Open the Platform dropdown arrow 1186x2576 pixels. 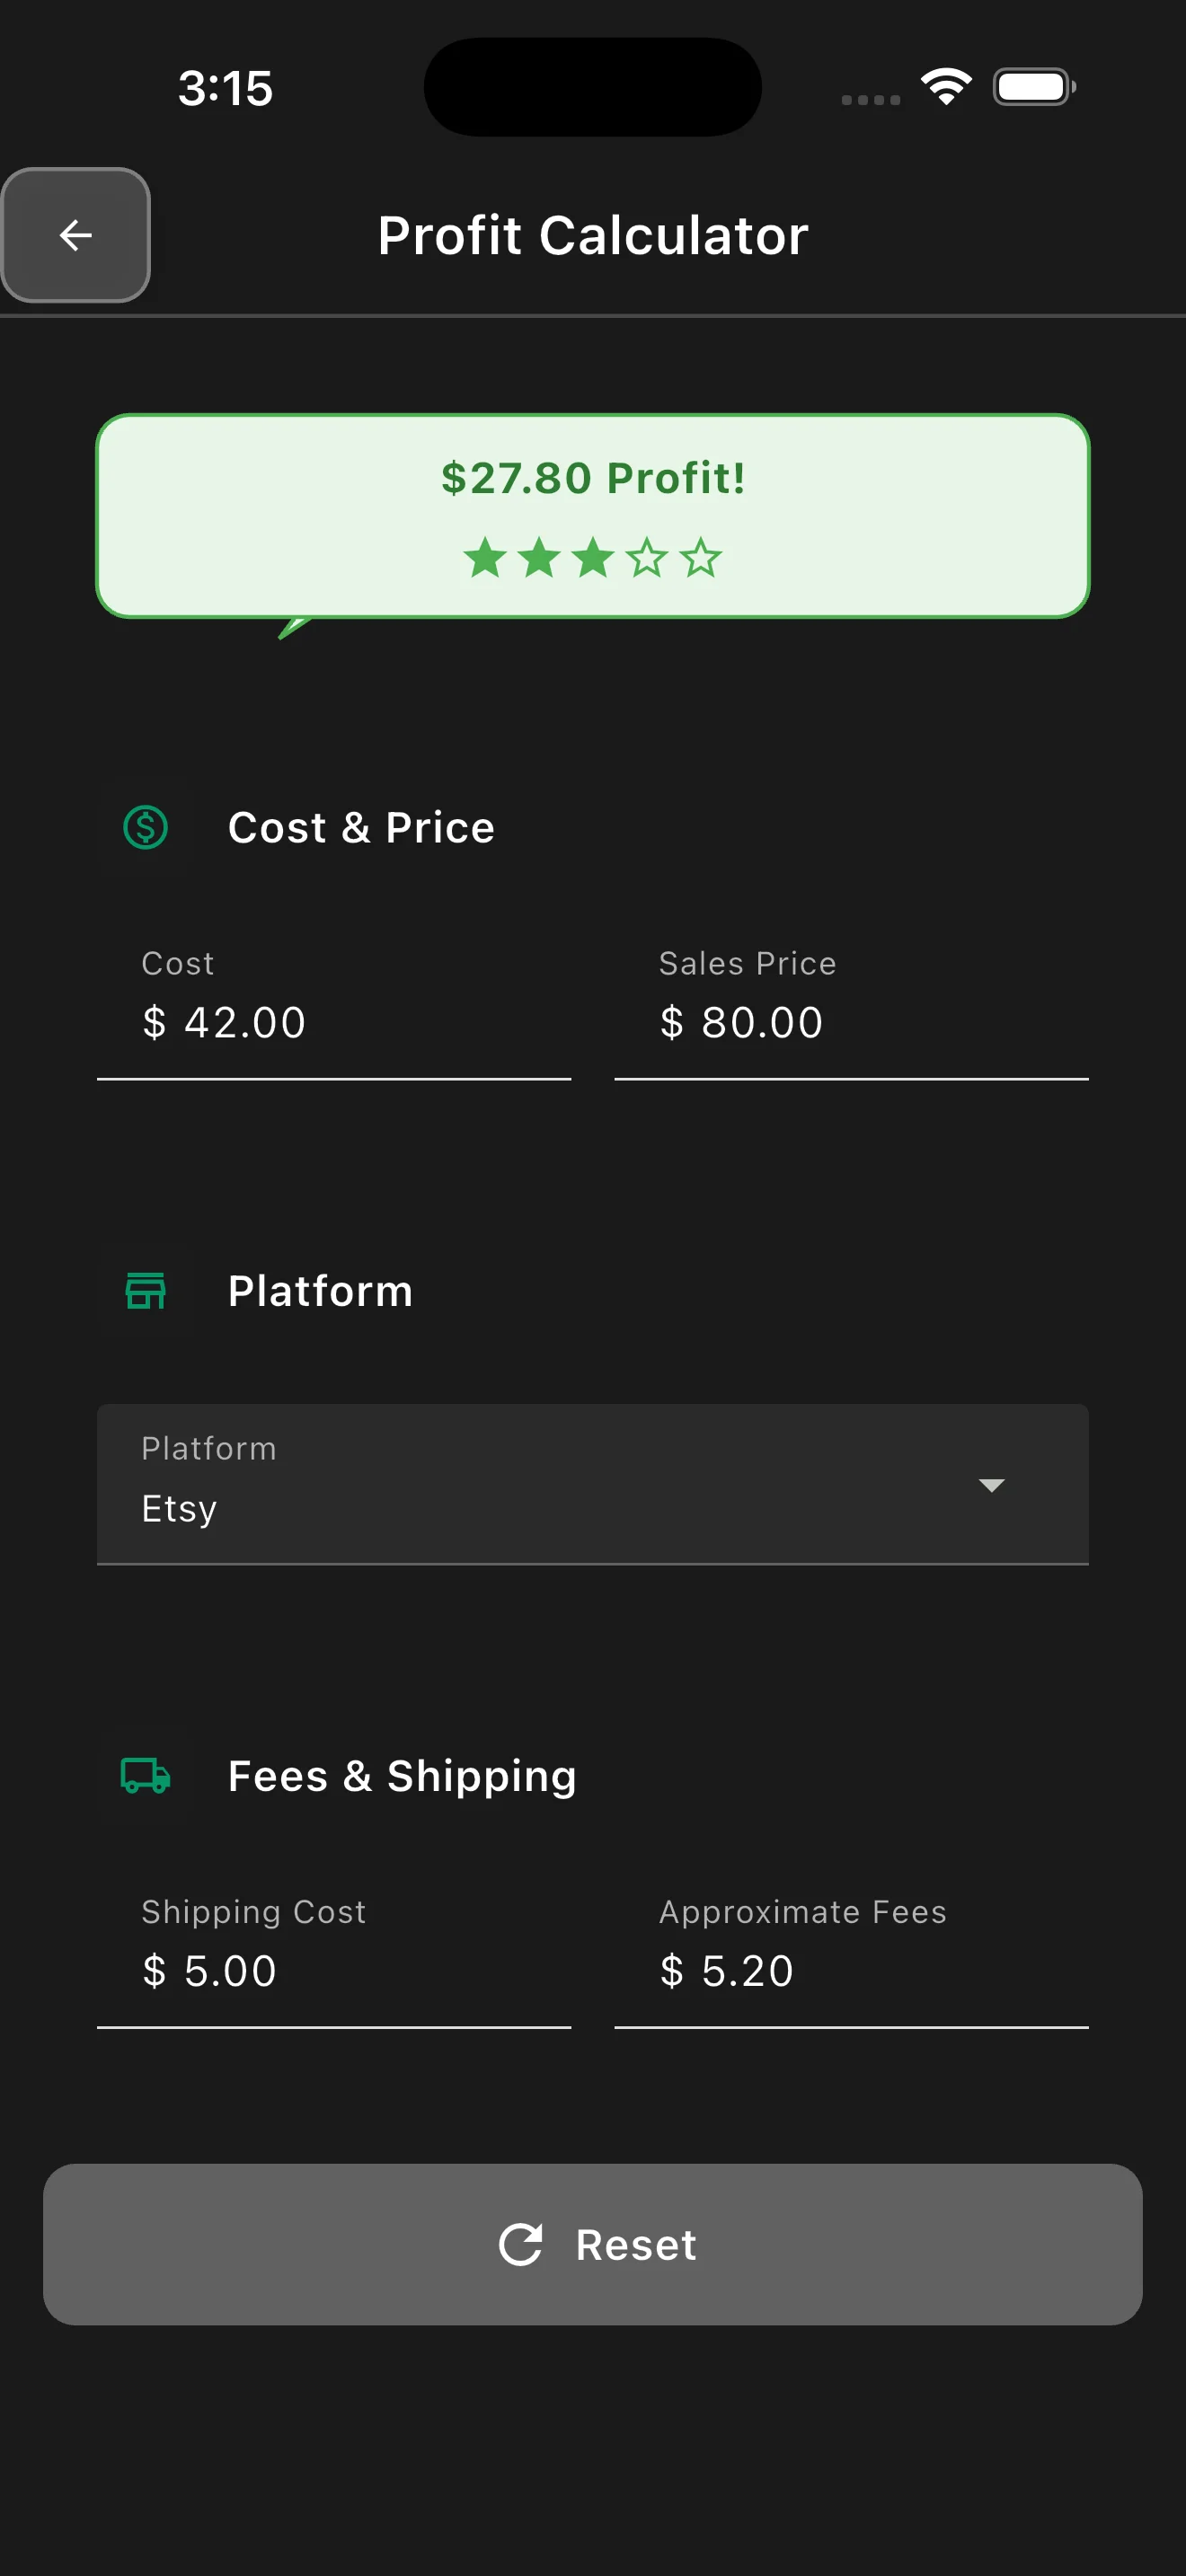[x=991, y=1485]
